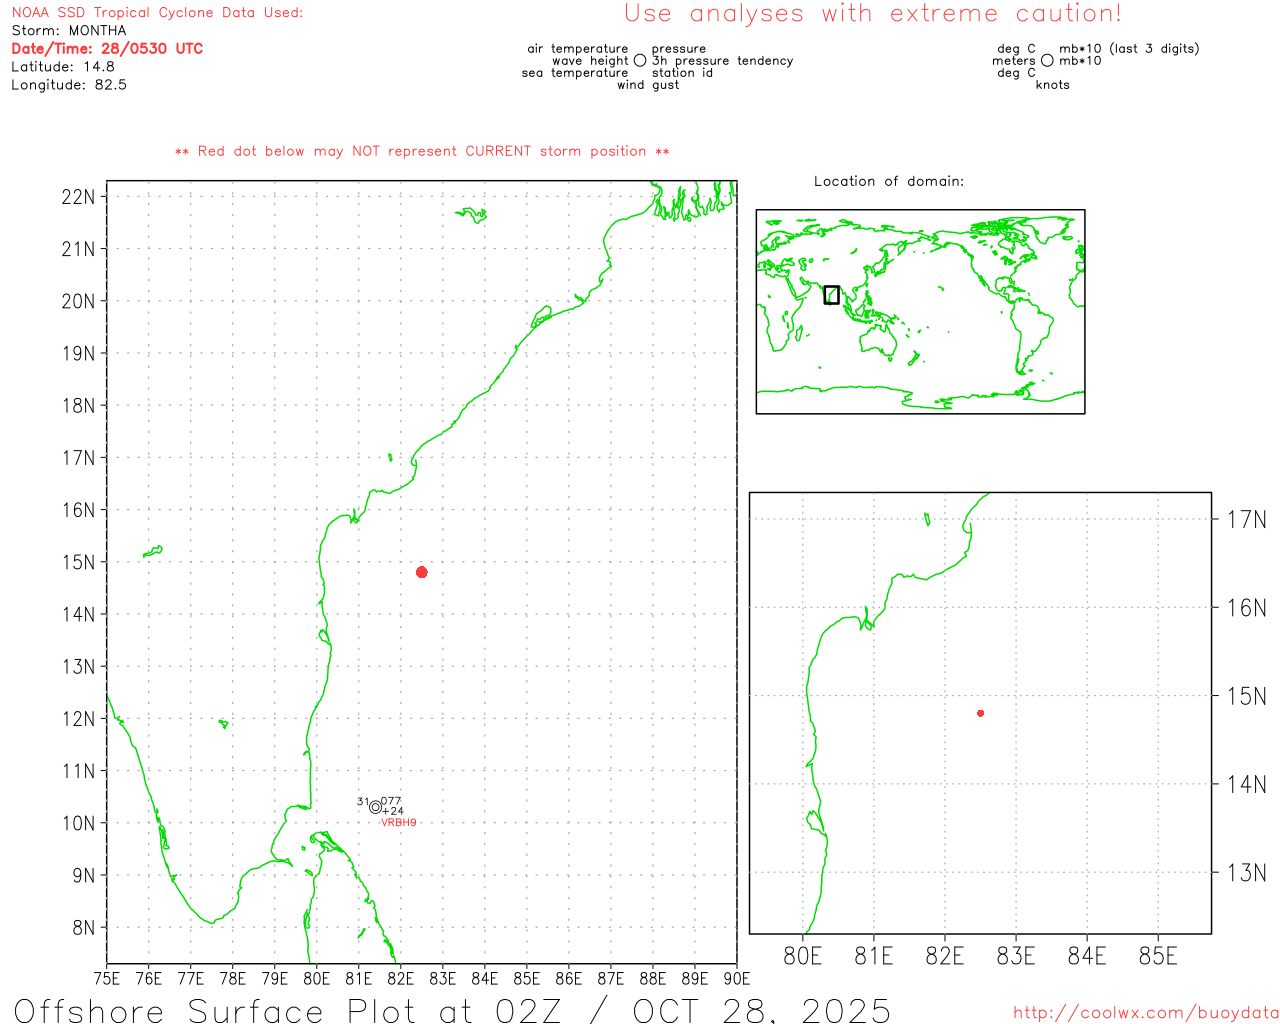Click the red storm dot in zoomed inset map
The width and height of the screenshot is (1280, 1024).
click(x=980, y=713)
